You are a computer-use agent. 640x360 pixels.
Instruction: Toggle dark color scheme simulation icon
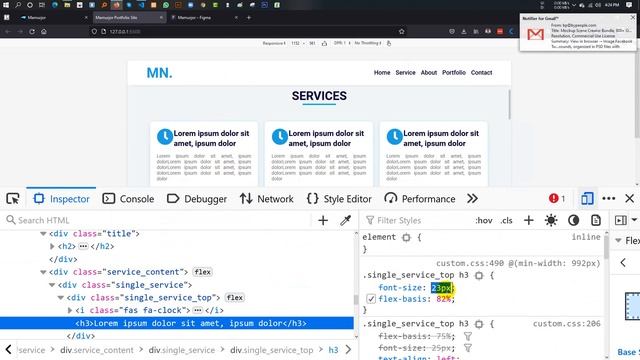(x=573, y=220)
